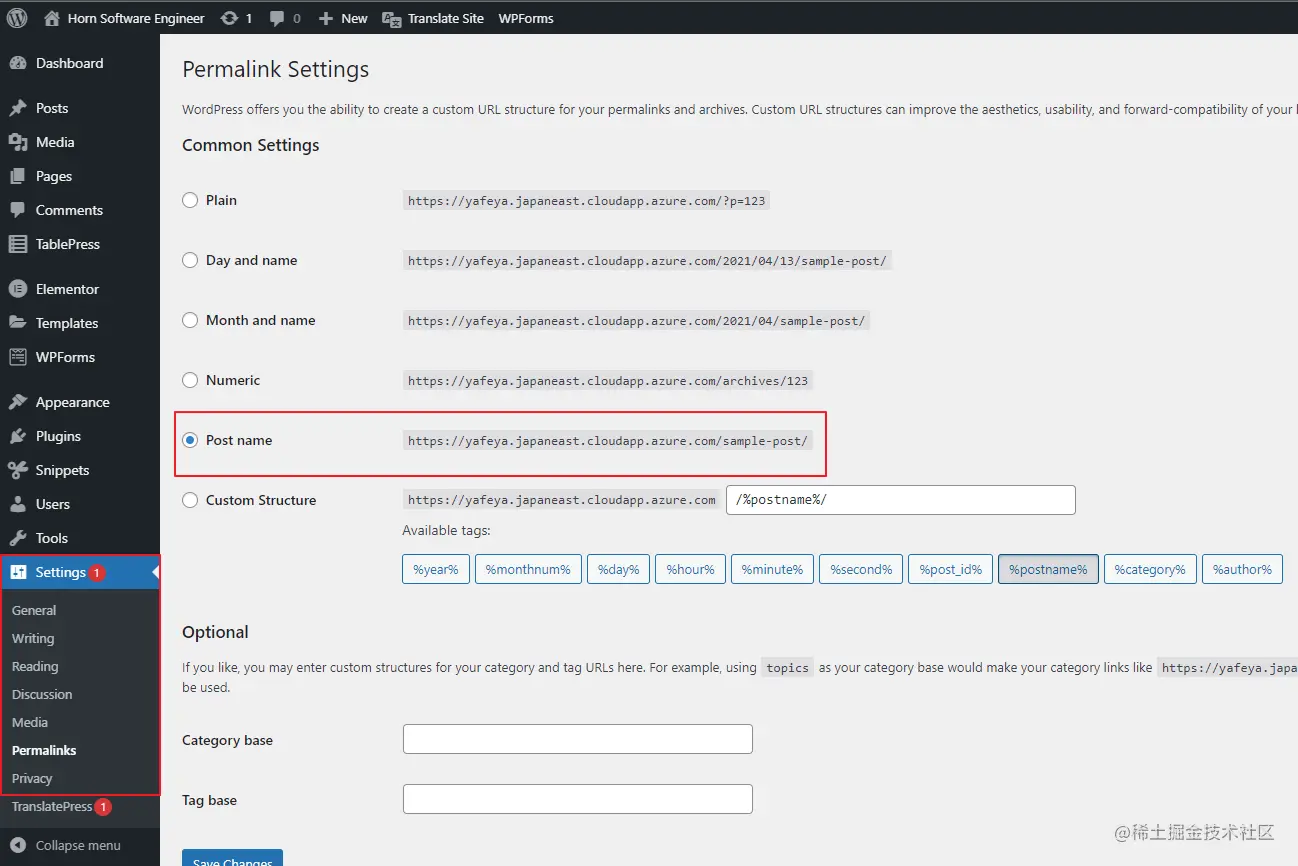The image size is (1298, 866).
Task: Select the Day and name radio button
Action: (190, 260)
